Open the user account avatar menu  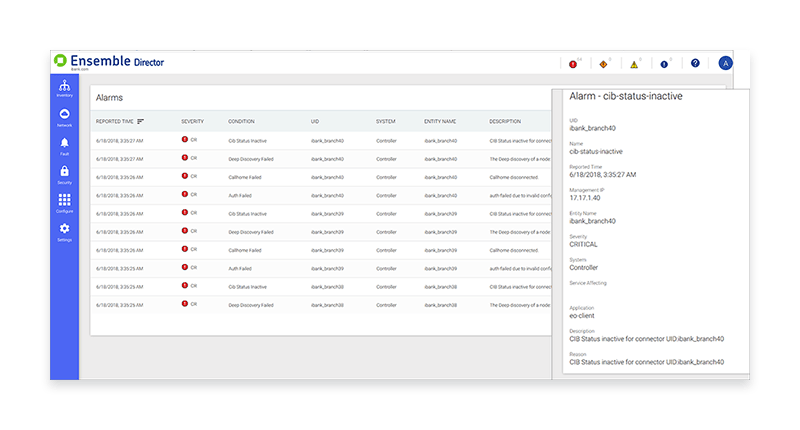(726, 63)
